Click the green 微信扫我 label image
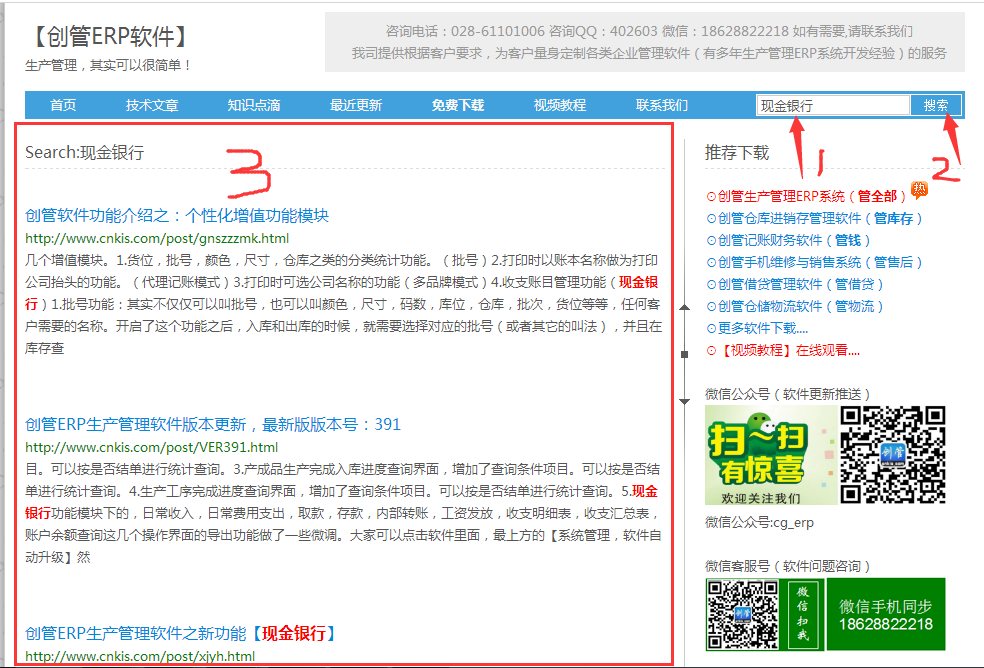The height and width of the screenshot is (668, 984). pyautogui.click(x=803, y=614)
